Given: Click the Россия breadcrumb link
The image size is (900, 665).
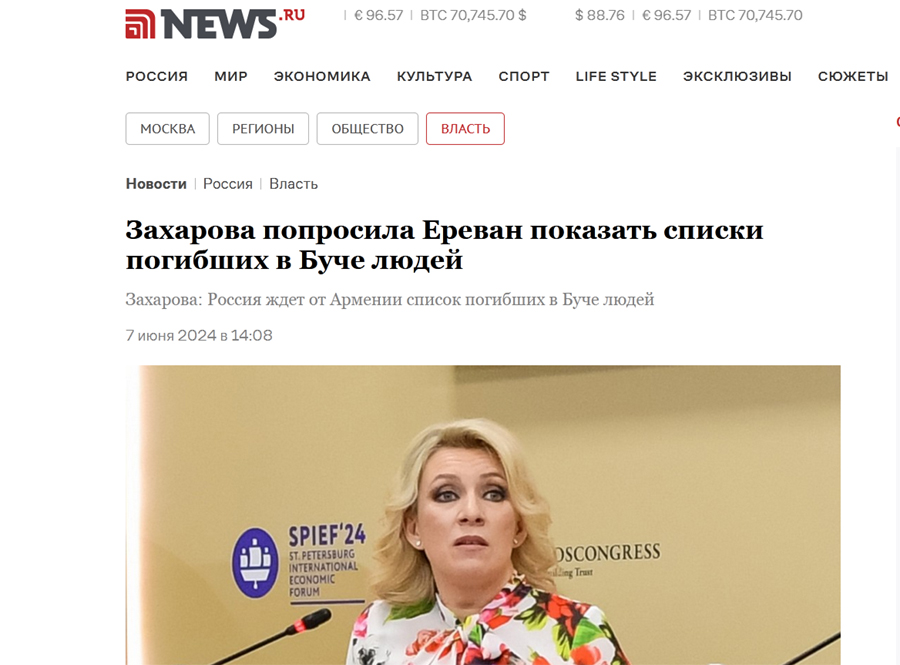Looking at the screenshot, I should (228, 184).
